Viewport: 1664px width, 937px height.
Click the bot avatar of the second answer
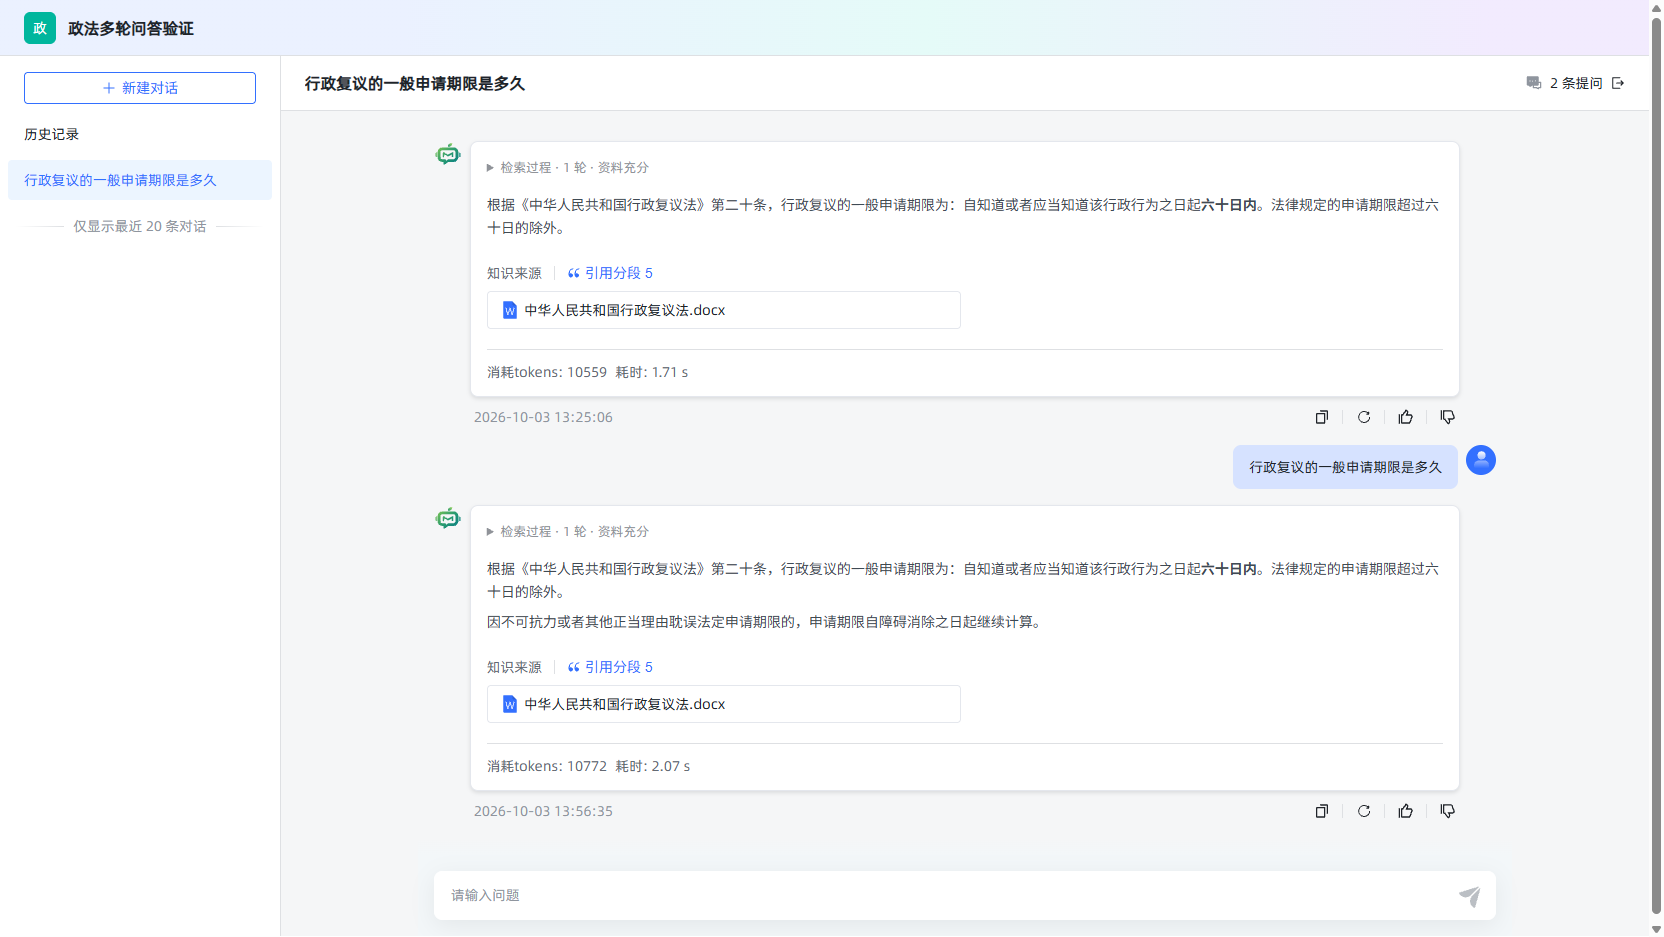(448, 518)
